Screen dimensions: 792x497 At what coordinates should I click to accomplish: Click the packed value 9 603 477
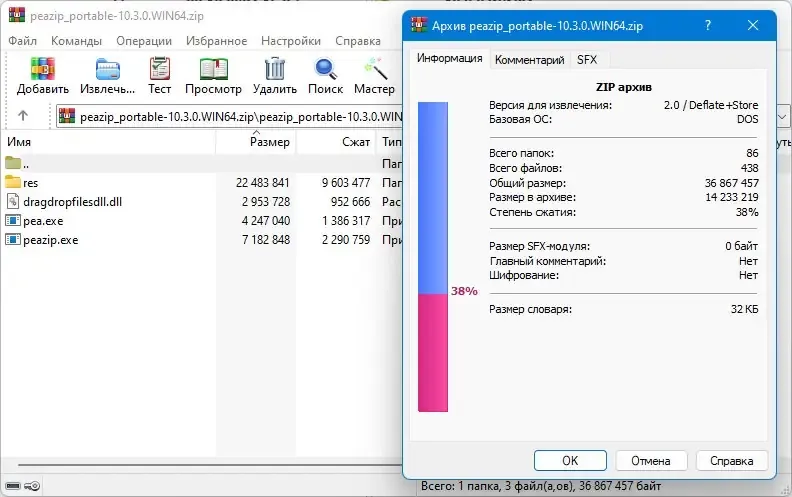(346, 182)
